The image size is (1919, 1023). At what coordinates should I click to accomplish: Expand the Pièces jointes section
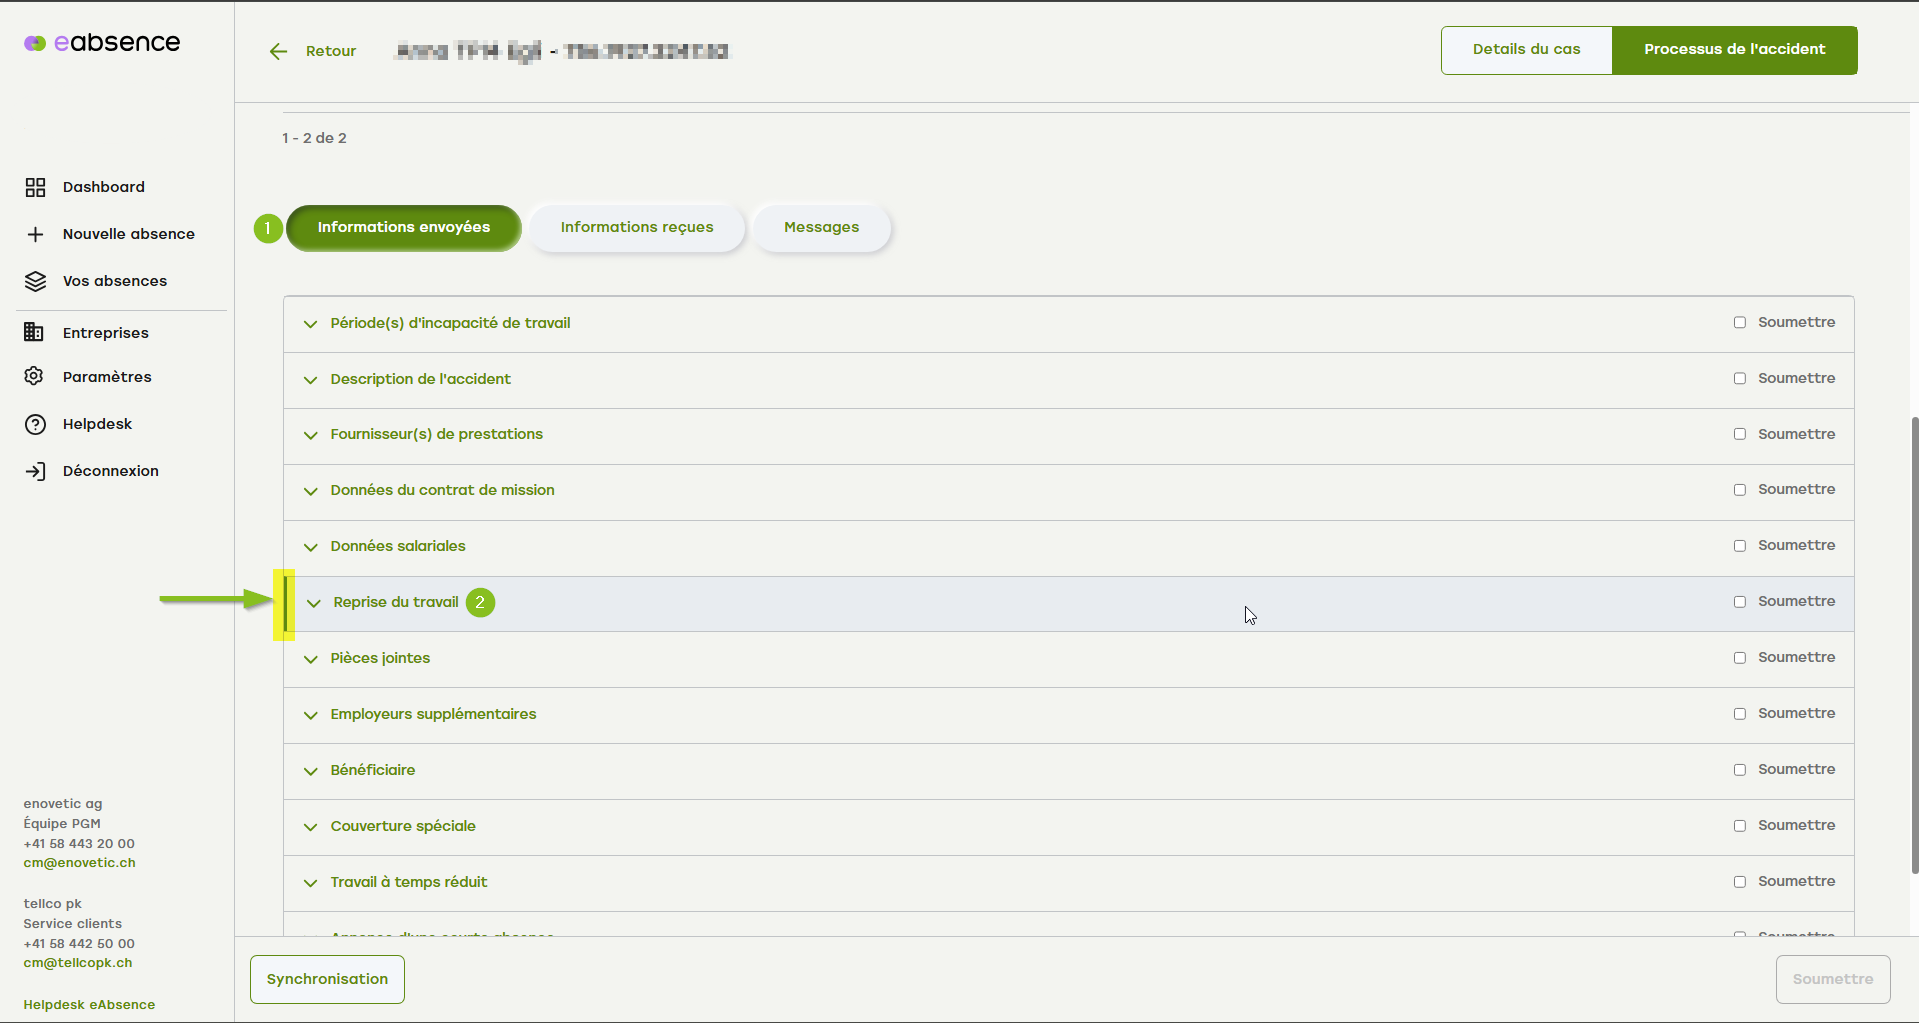pos(311,659)
